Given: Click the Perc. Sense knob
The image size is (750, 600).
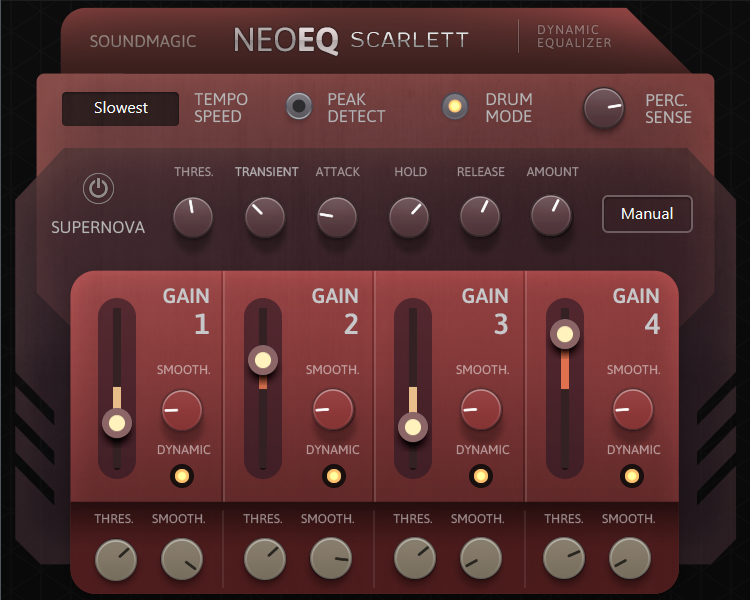Looking at the screenshot, I should pos(604,108).
